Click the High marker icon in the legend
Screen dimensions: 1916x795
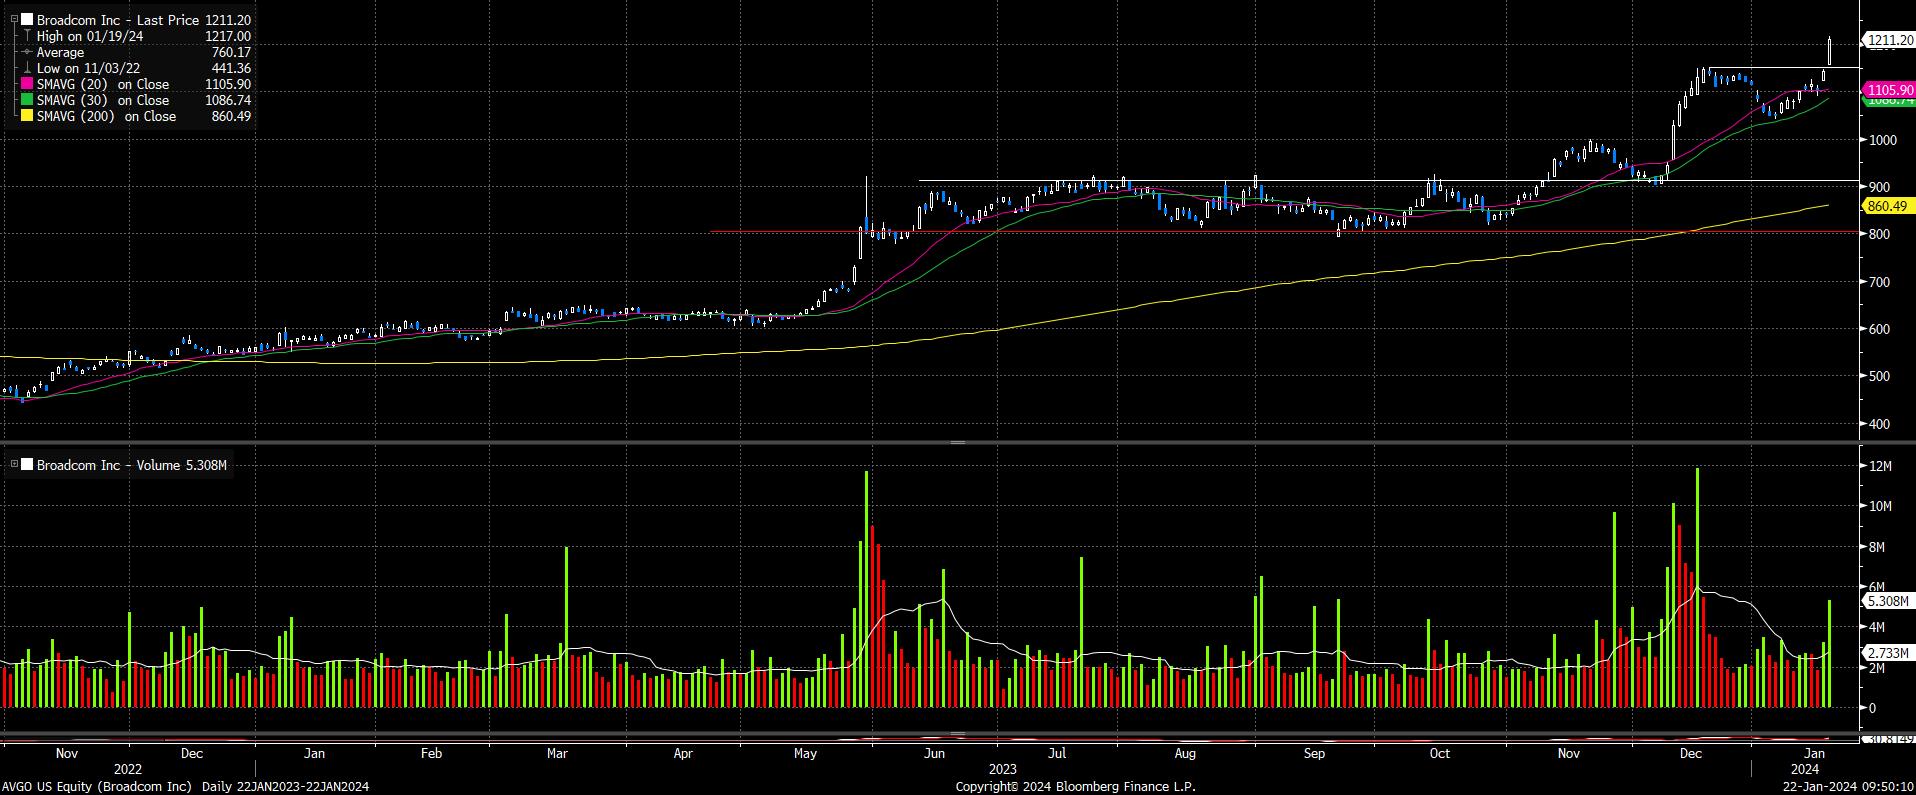coord(27,36)
